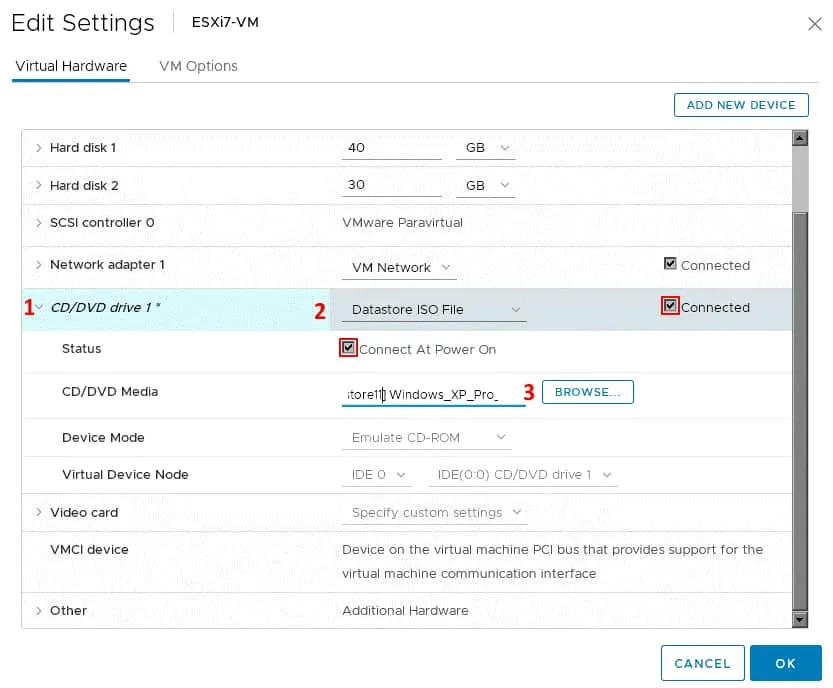
Task: Click the BROWSE button for CD/DVD media
Action: 587,392
